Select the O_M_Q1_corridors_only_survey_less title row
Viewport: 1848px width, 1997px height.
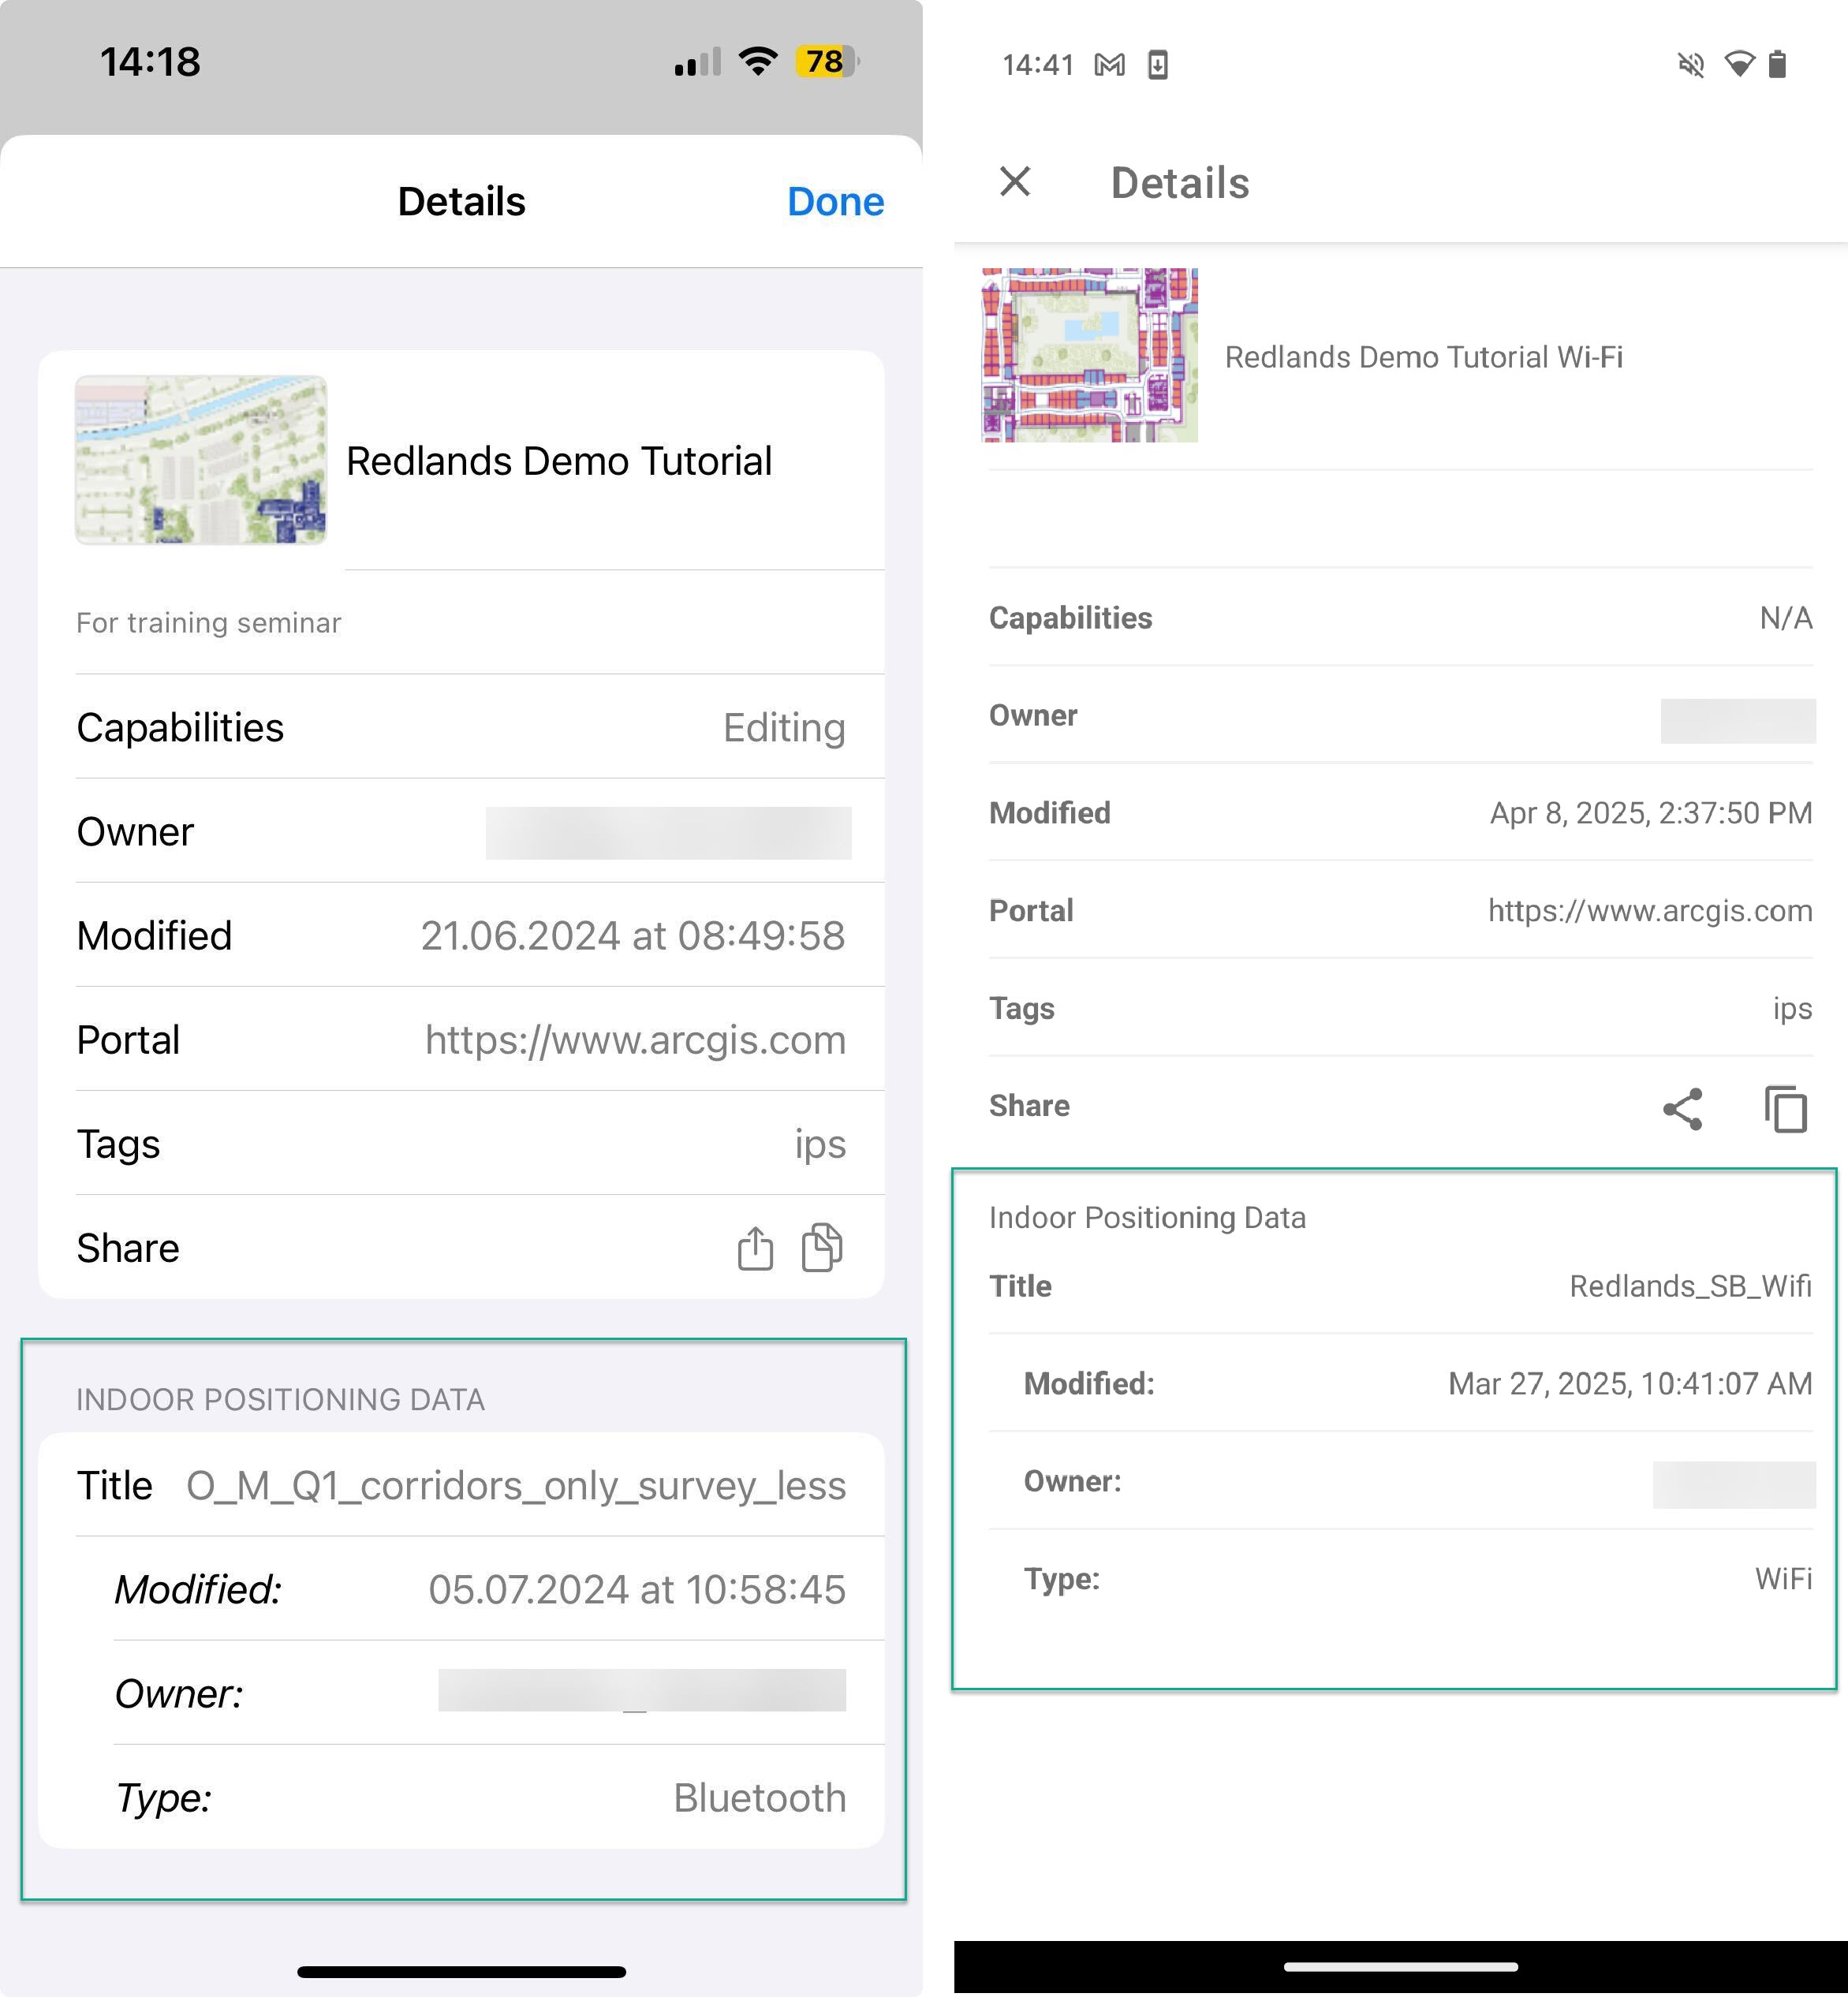click(461, 1486)
